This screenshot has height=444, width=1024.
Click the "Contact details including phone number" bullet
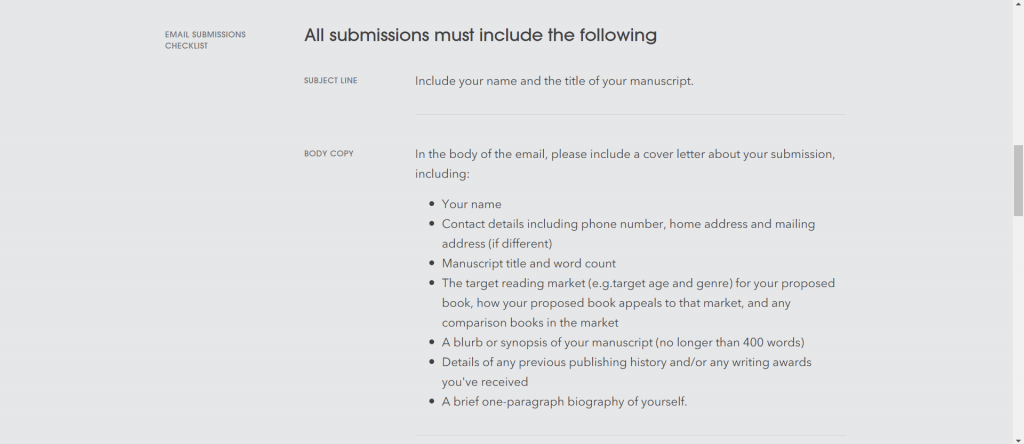tap(628, 224)
